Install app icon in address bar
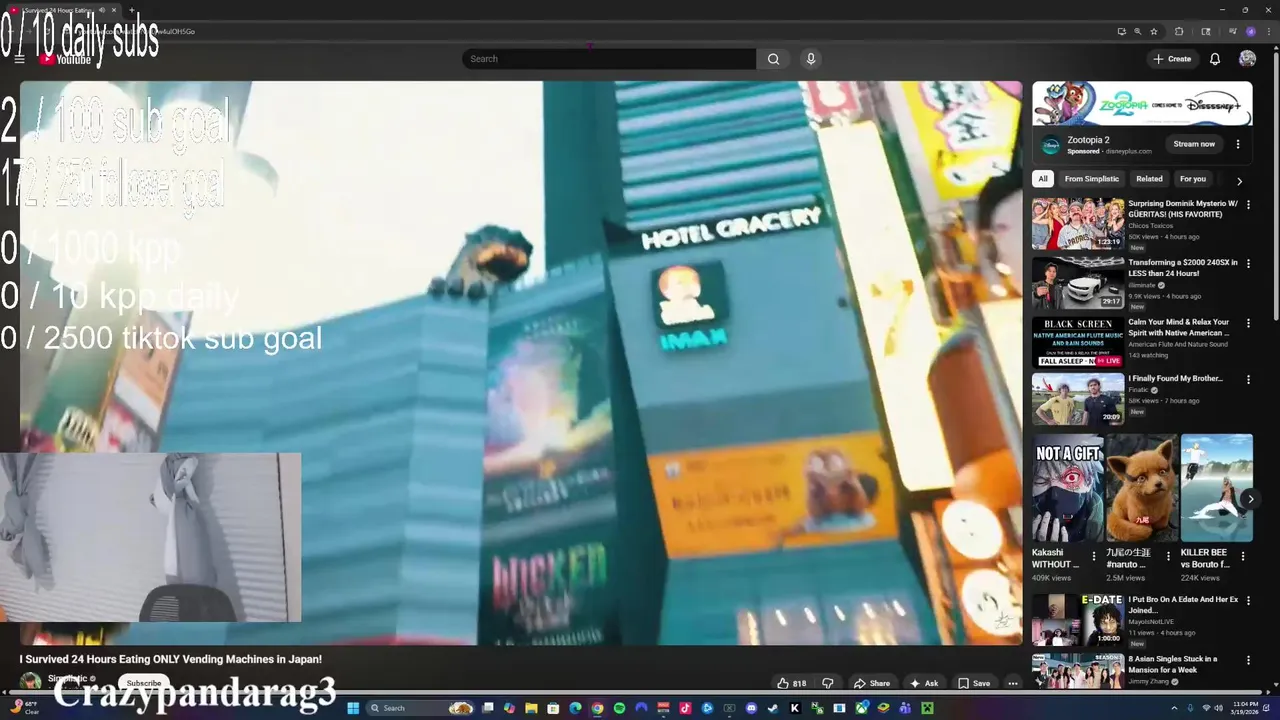Image resolution: width=1280 pixels, height=720 pixels. (1122, 31)
